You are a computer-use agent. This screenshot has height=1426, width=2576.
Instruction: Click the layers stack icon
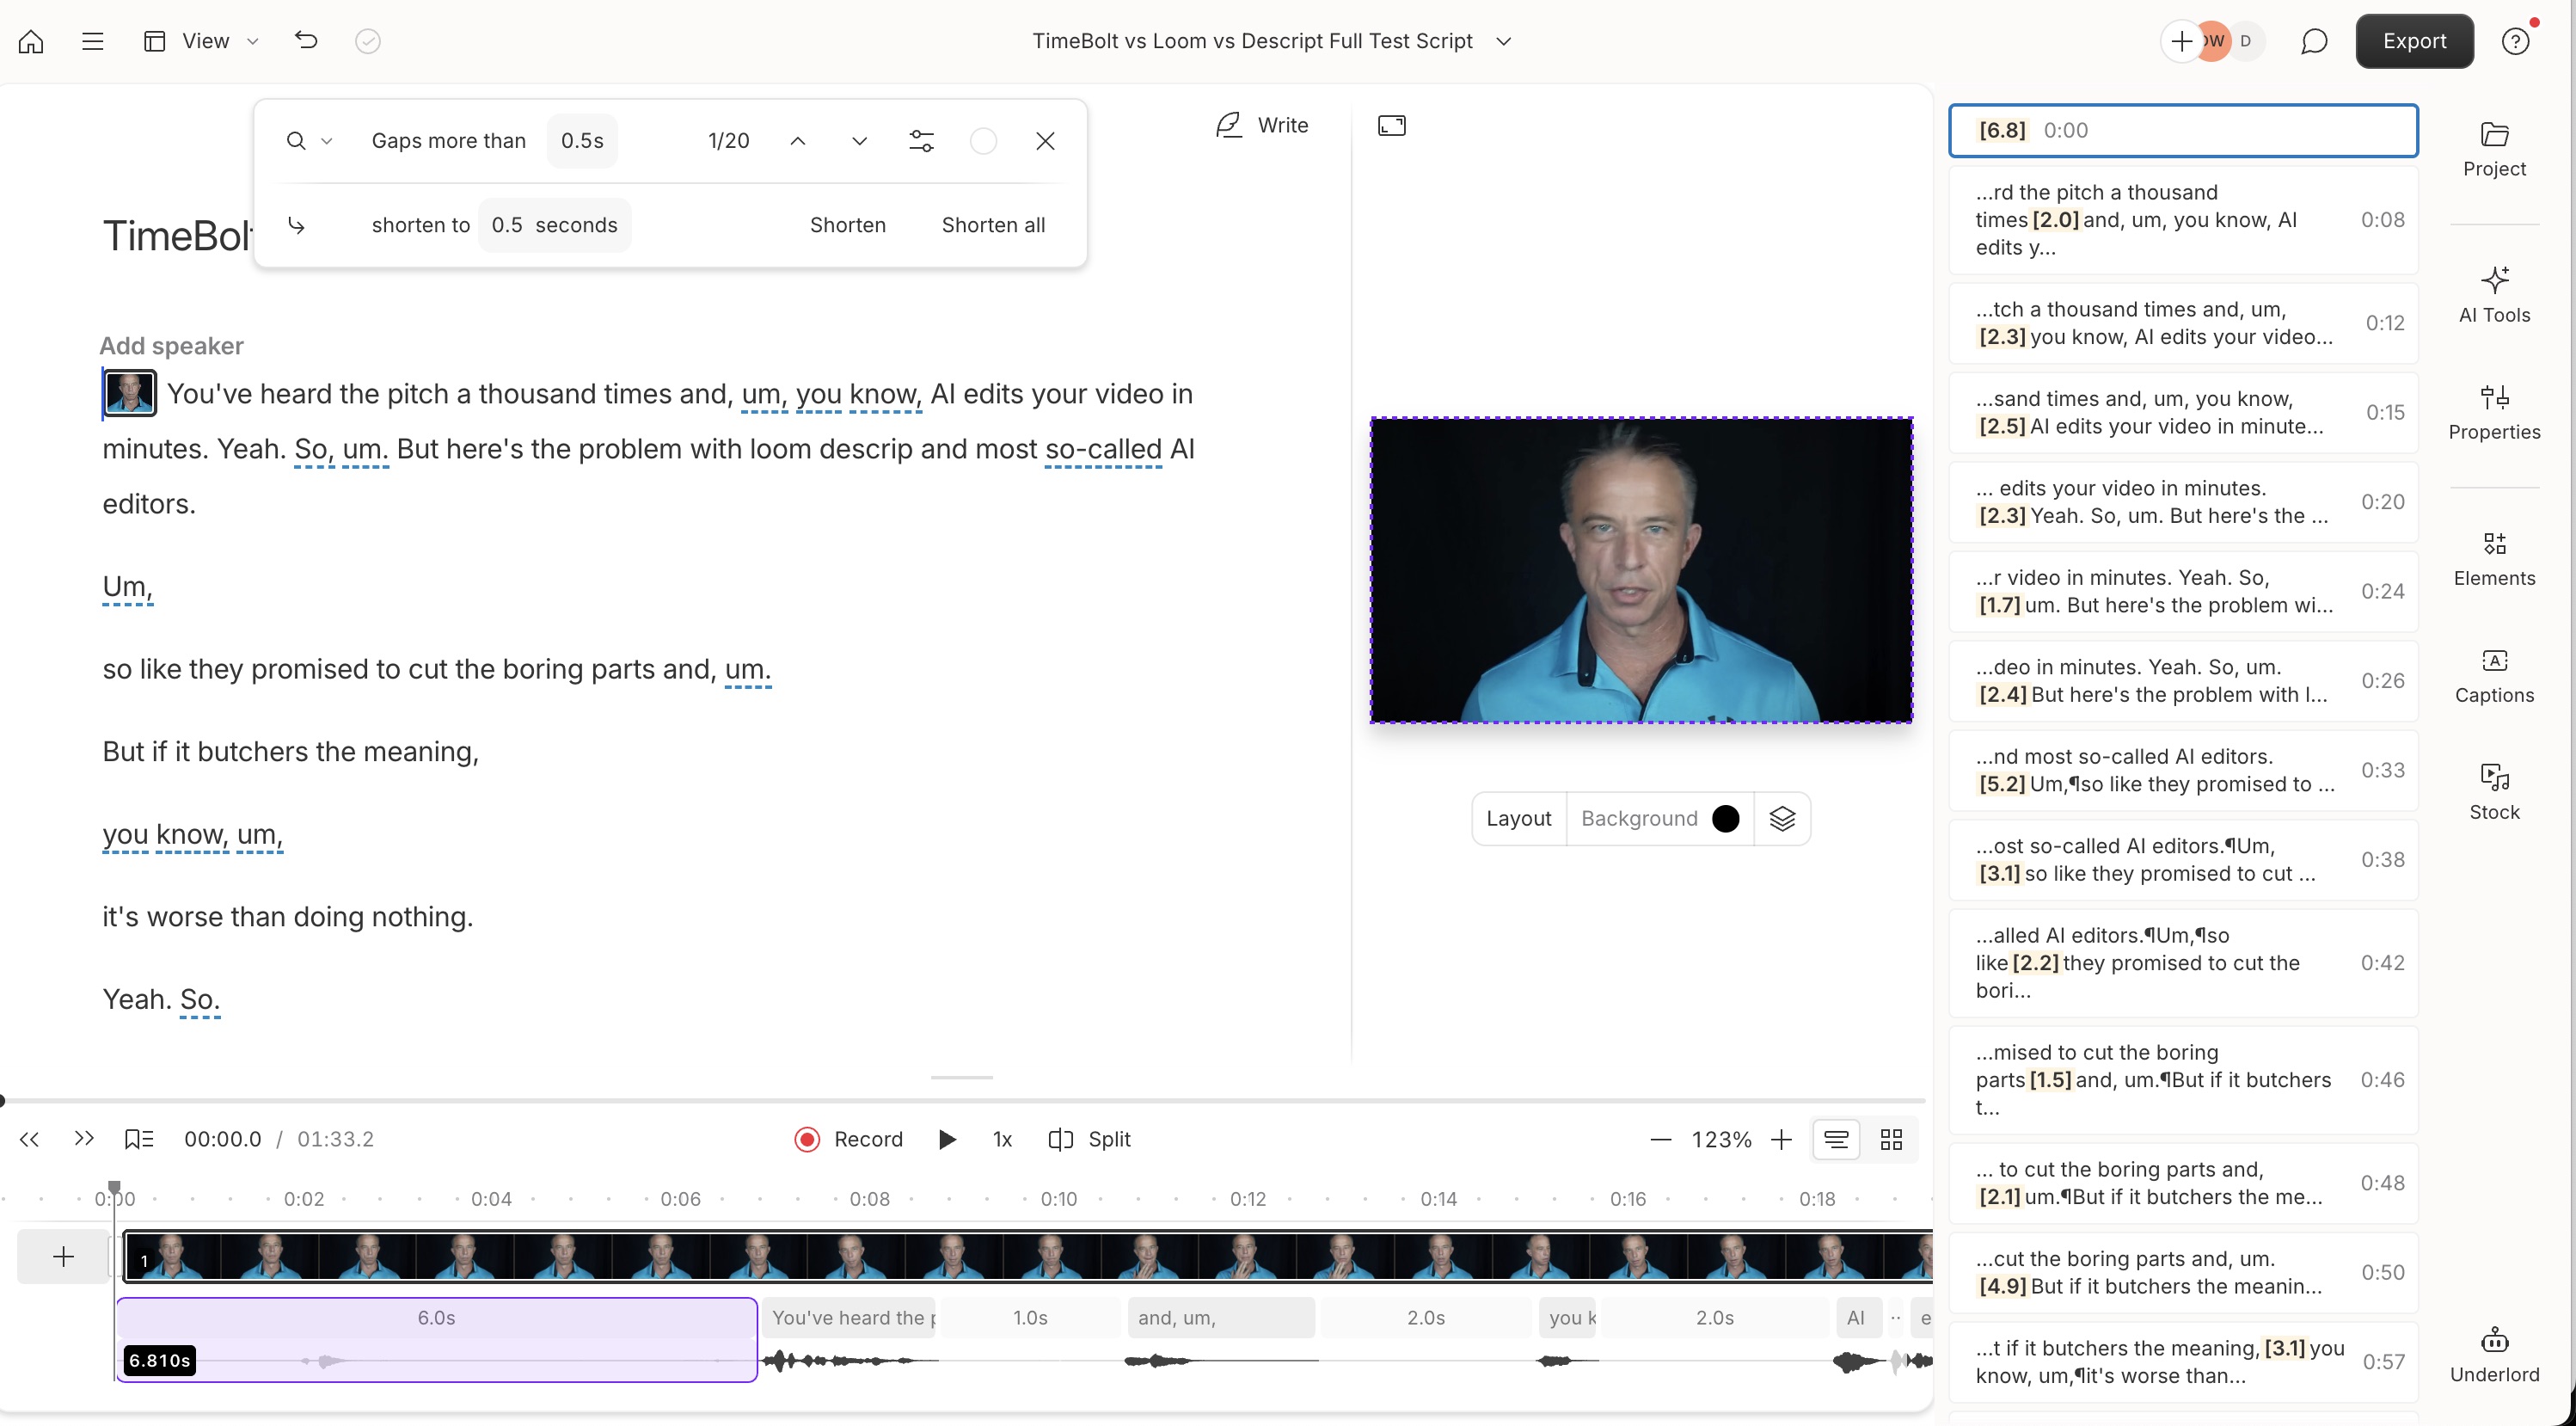pyautogui.click(x=1782, y=818)
